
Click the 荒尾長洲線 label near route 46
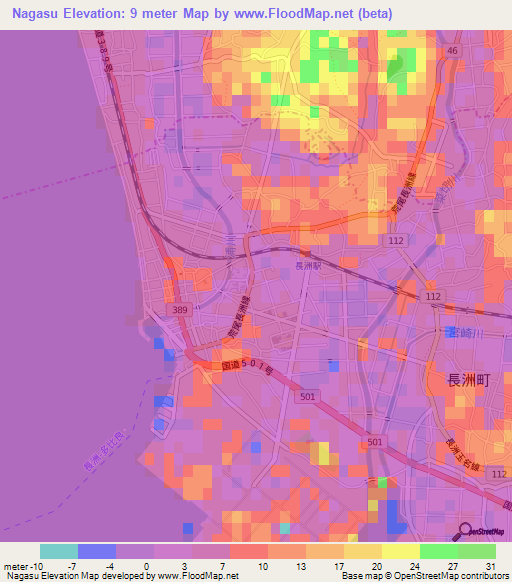405,193
